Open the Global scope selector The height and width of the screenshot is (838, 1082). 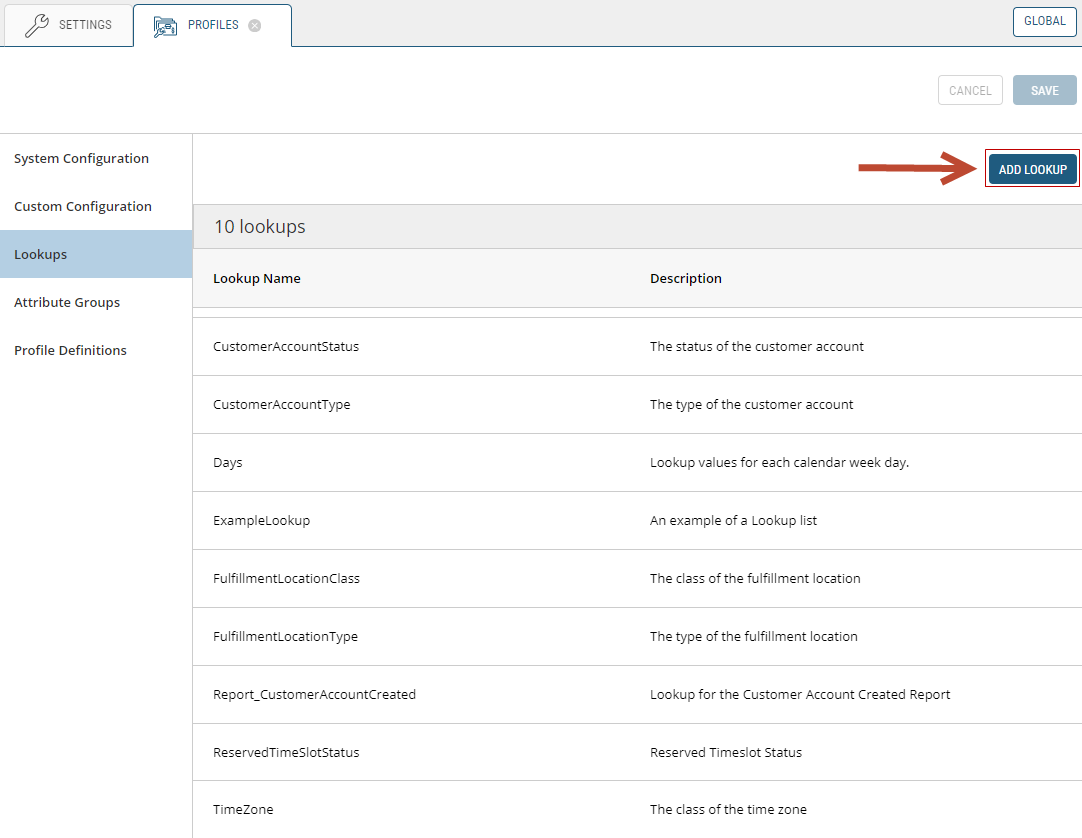click(1044, 21)
